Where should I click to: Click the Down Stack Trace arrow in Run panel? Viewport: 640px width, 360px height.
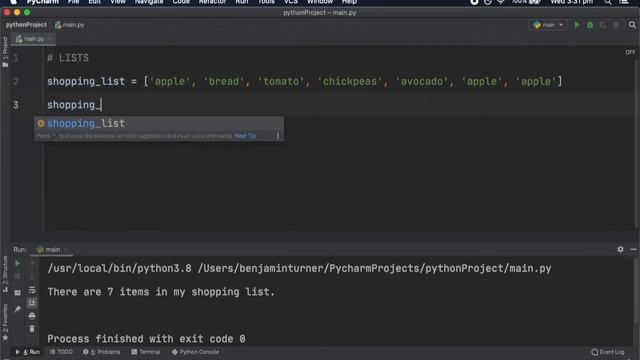click(32, 277)
